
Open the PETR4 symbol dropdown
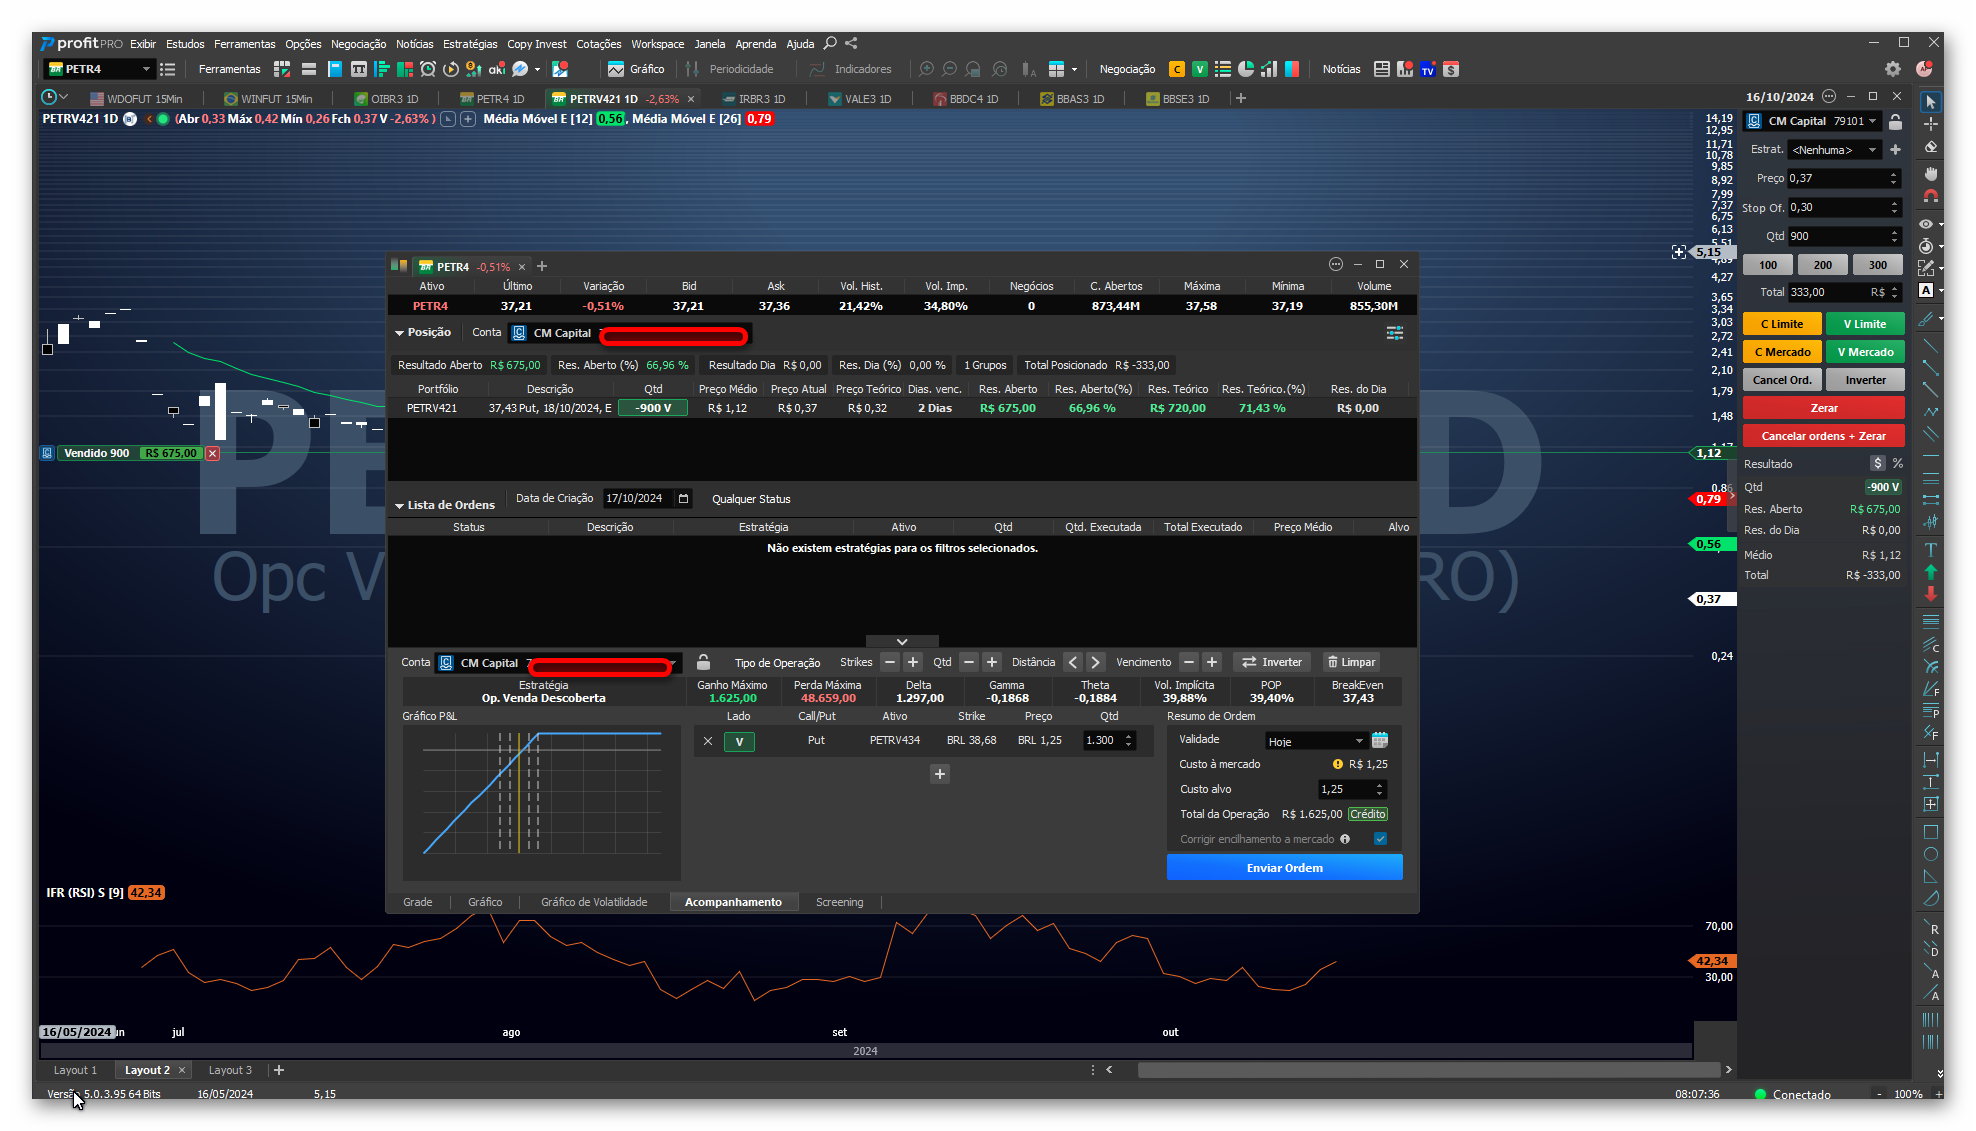146,69
